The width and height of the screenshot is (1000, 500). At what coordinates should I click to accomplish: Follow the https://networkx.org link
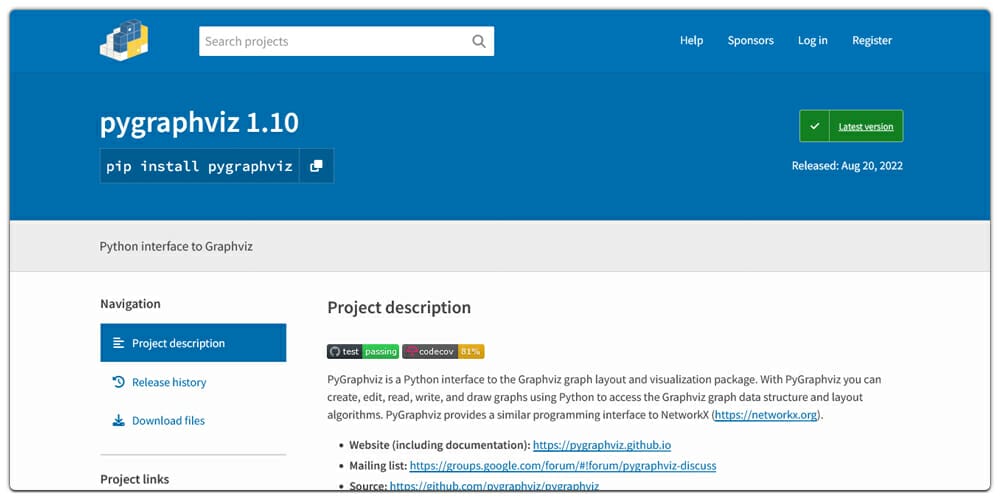coord(766,415)
